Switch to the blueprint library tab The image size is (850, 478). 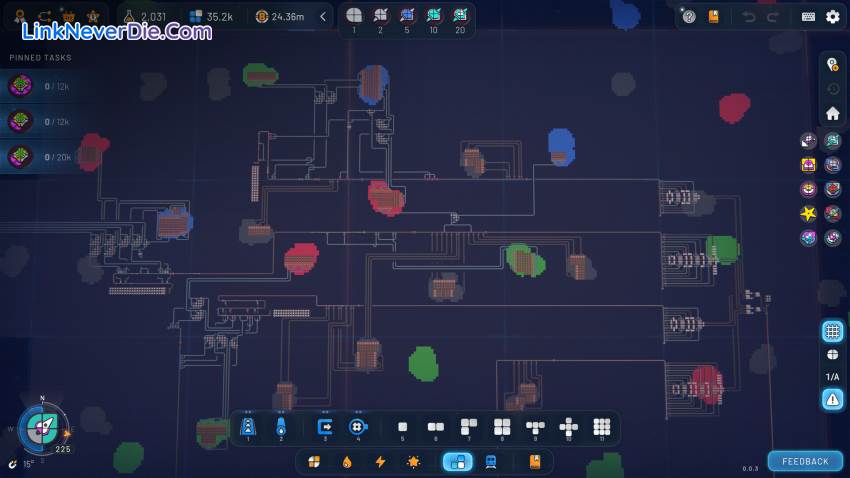(534, 461)
